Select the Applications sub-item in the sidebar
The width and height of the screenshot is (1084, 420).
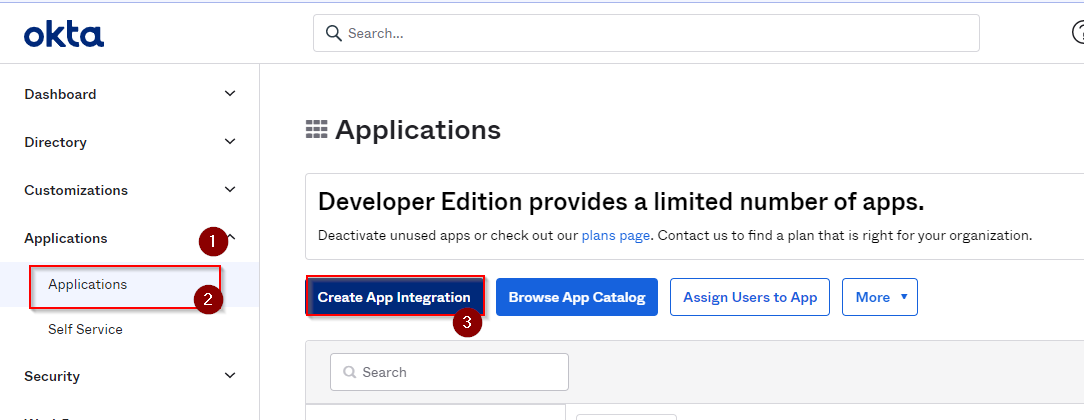88,285
